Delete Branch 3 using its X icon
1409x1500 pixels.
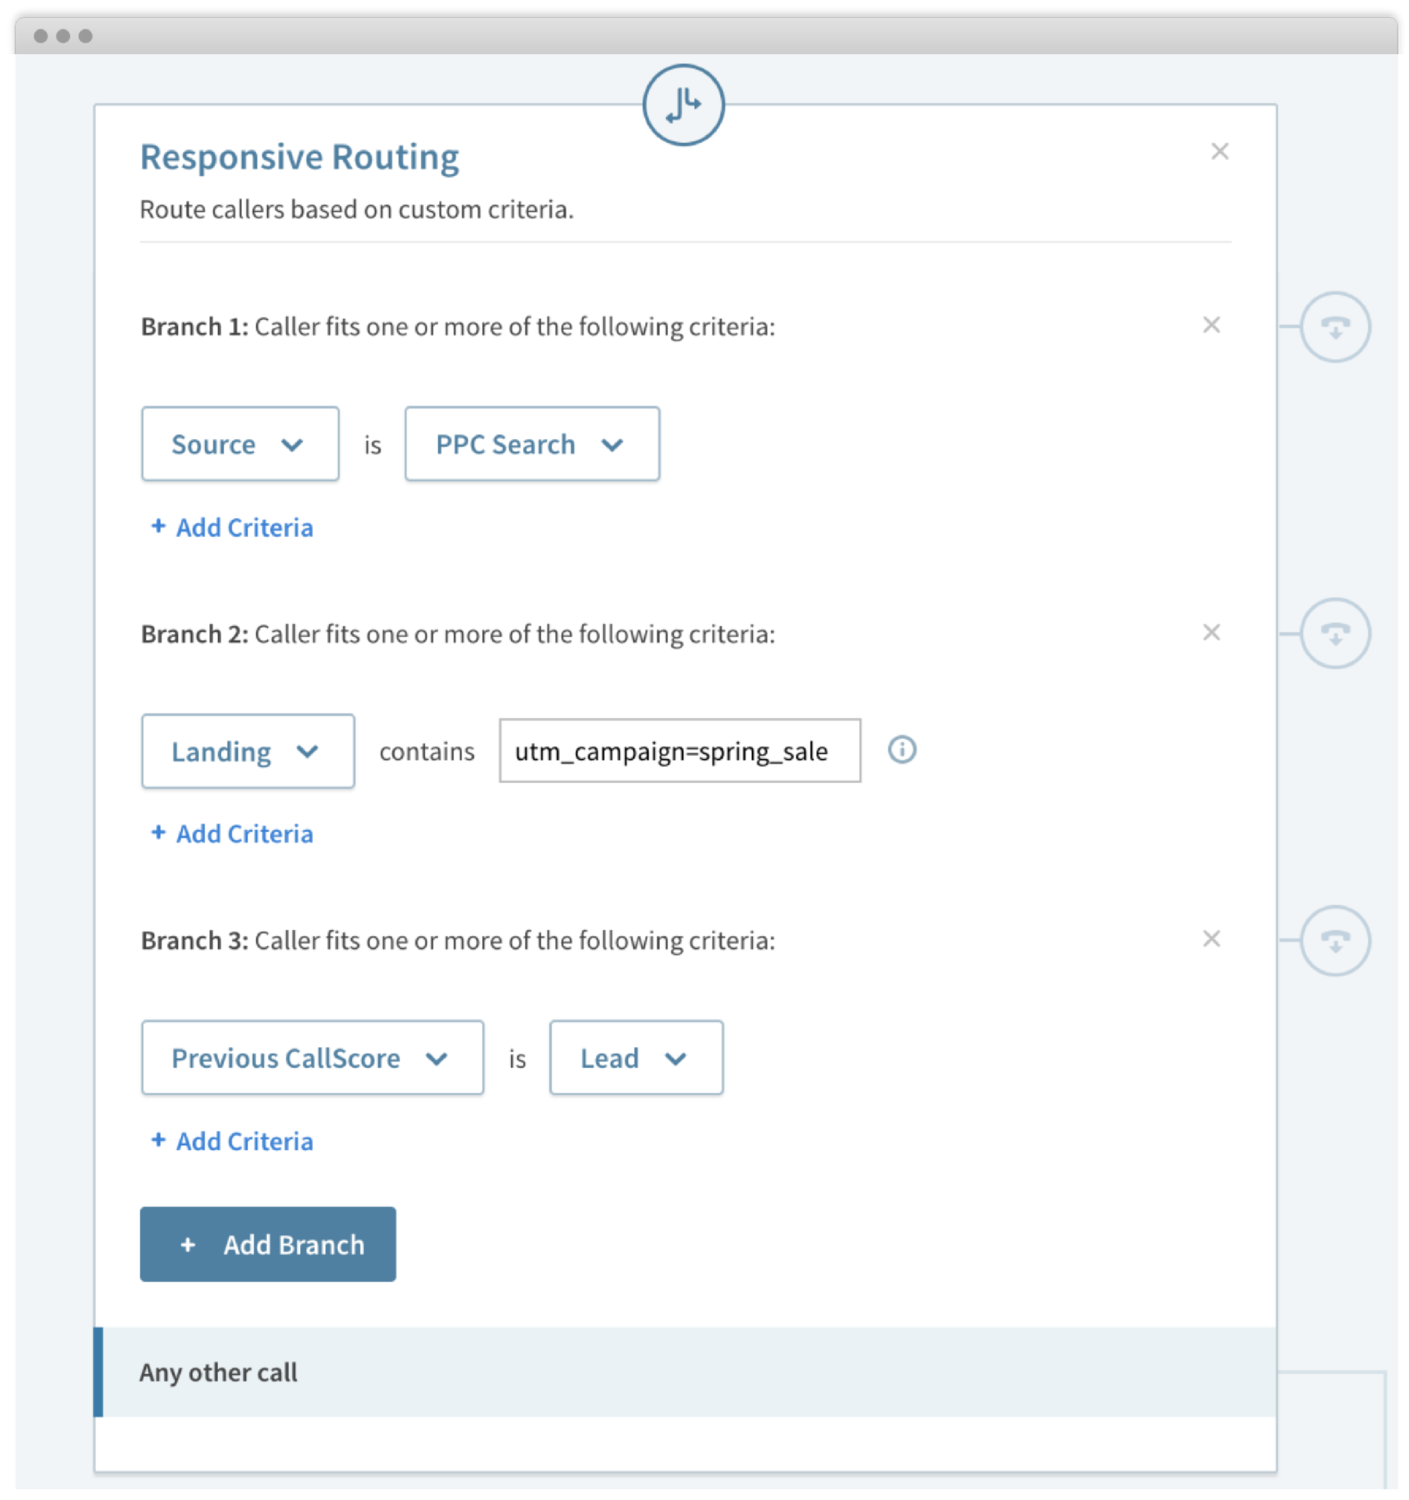(x=1211, y=939)
